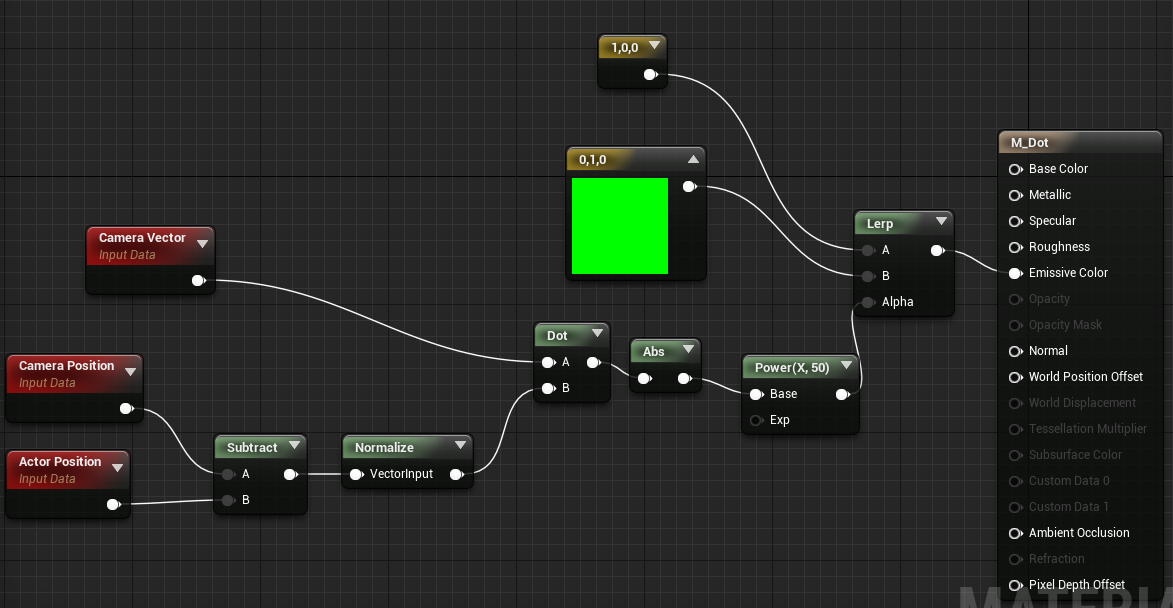The width and height of the screenshot is (1173, 608).
Task: Click the Actor Position output pin
Action: click(114, 505)
